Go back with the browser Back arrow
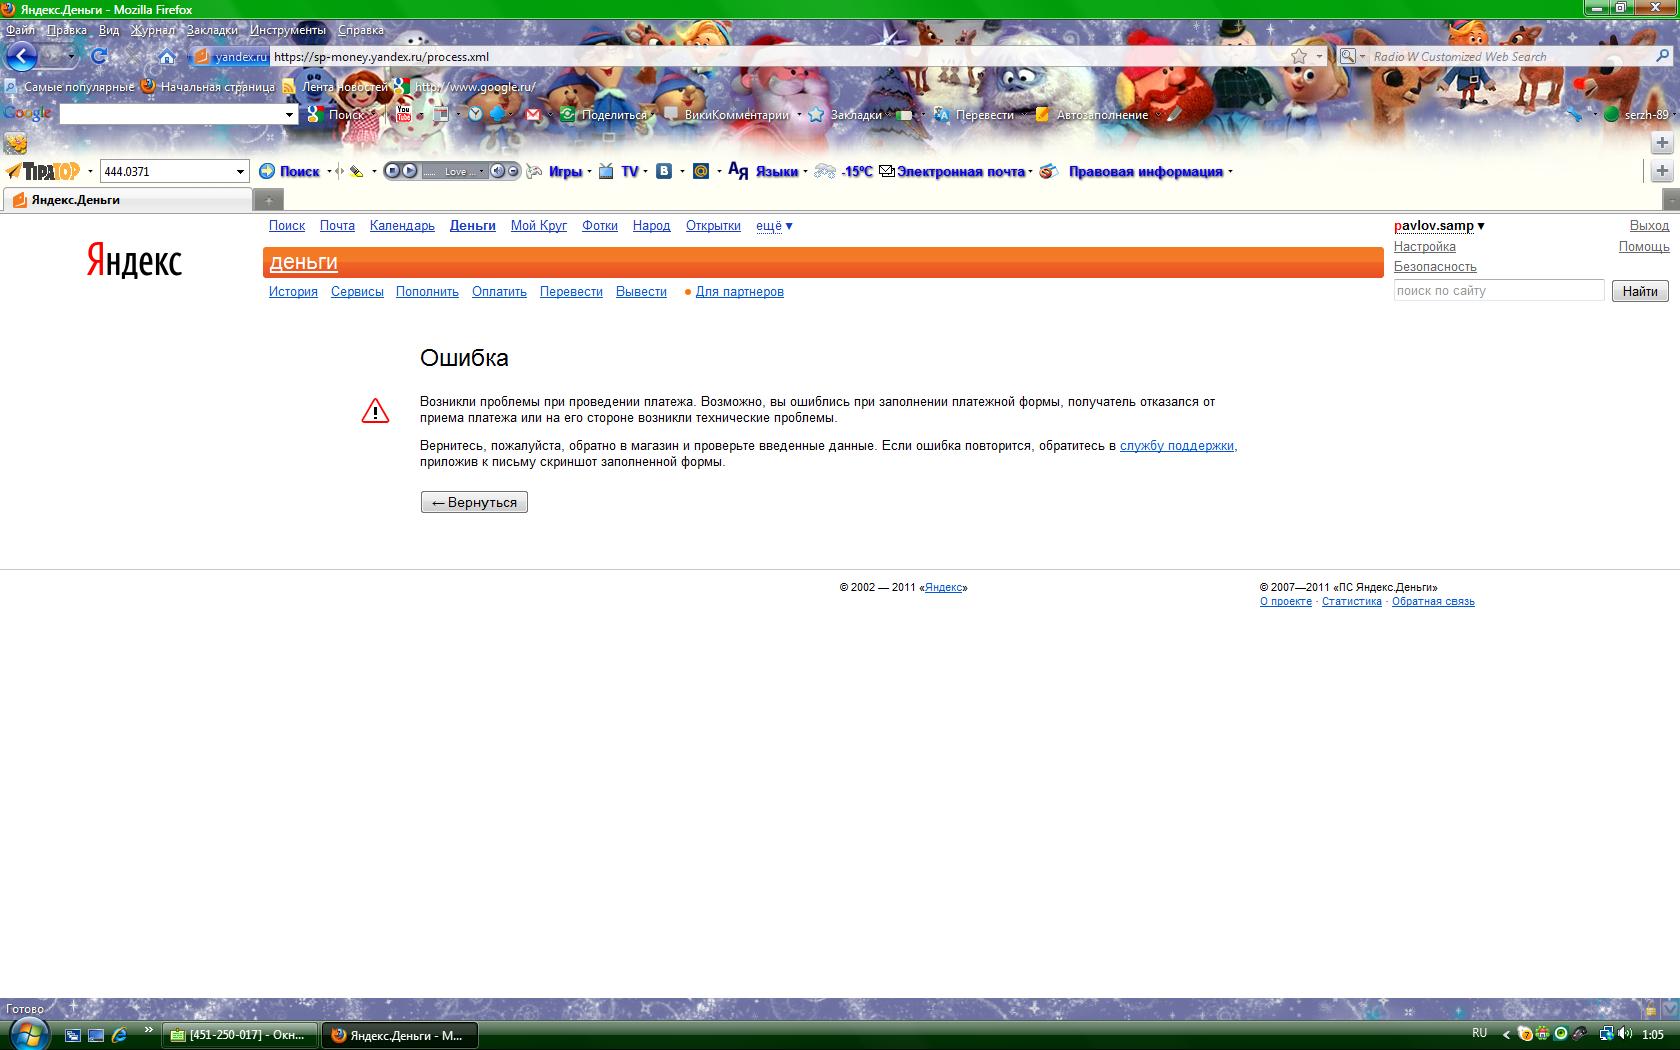 pos(21,56)
